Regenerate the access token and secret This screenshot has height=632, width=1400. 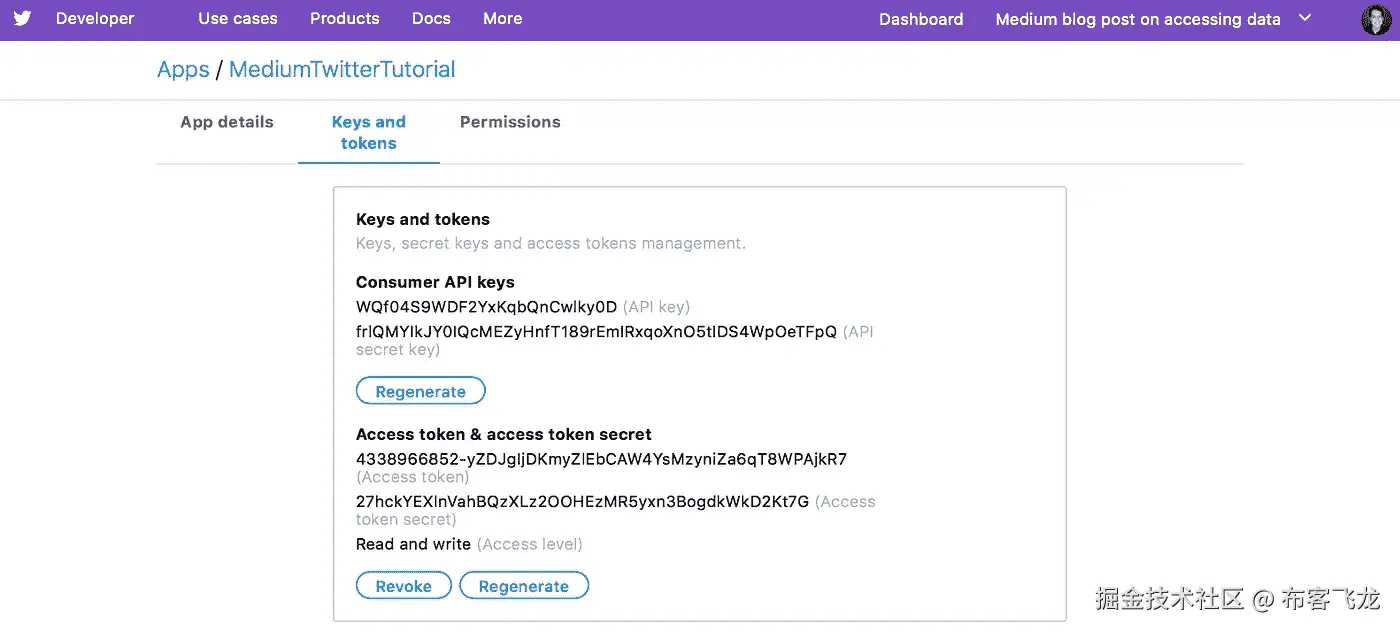tap(524, 586)
